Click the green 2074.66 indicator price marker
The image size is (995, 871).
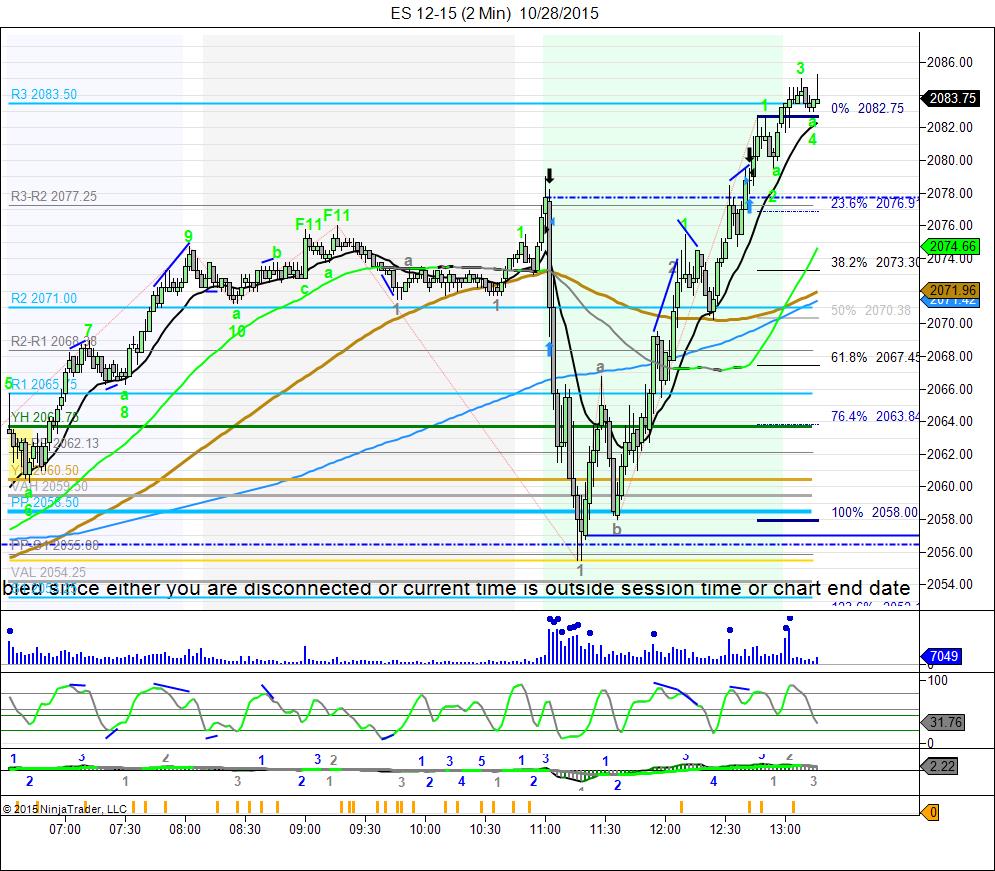tap(951, 246)
